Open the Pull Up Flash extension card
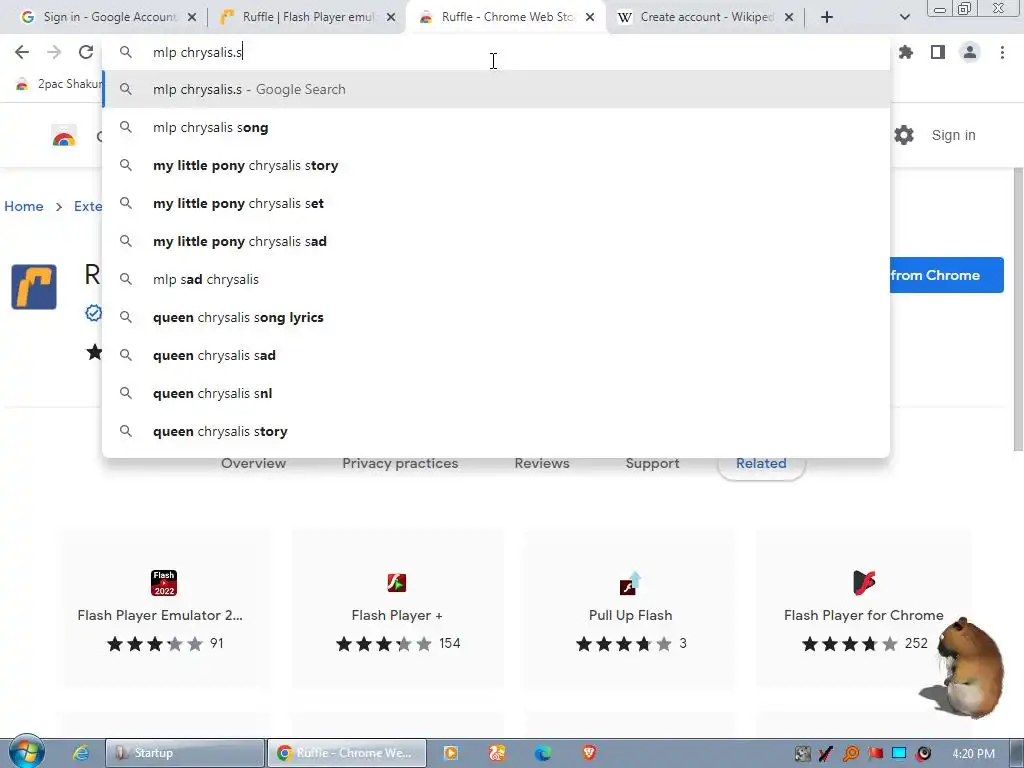This screenshot has height=768, width=1024. coord(630,609)
